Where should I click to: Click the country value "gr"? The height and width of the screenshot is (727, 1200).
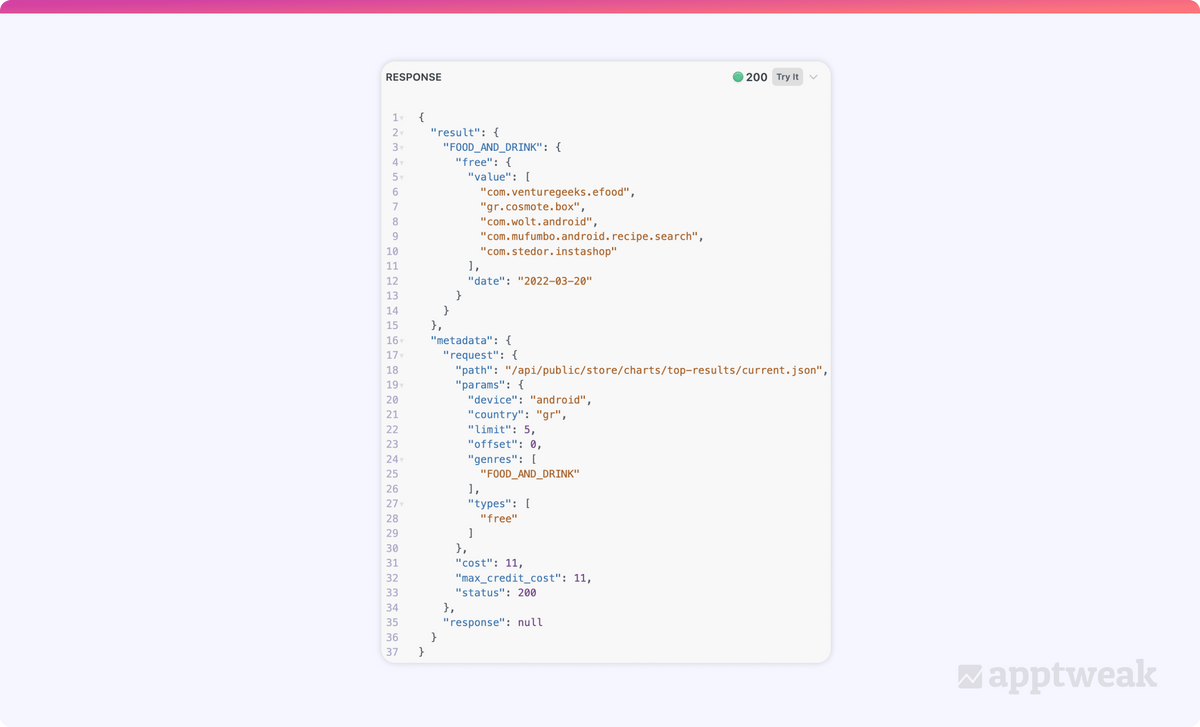pyautogui.click(x=549, y=414)
